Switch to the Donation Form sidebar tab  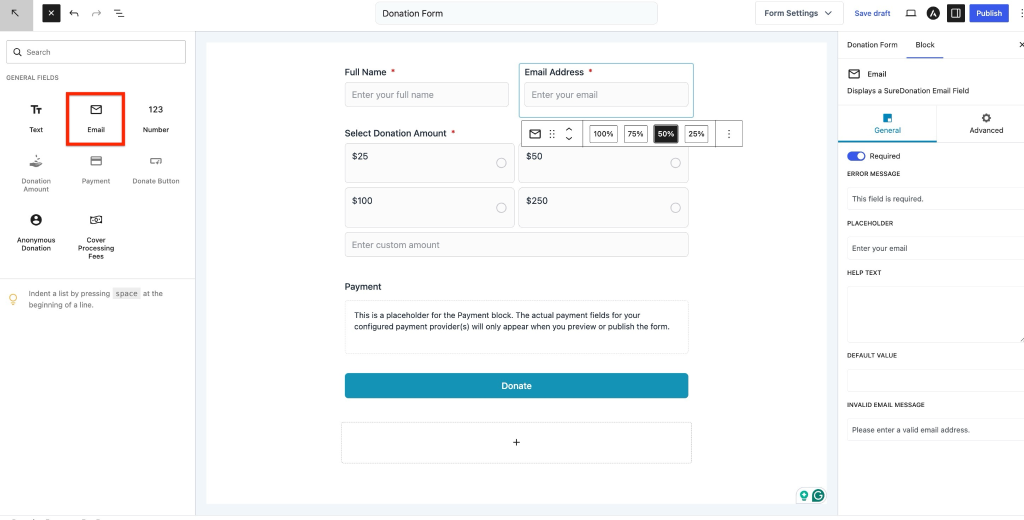pyautogui.click(x=872, y=45)
